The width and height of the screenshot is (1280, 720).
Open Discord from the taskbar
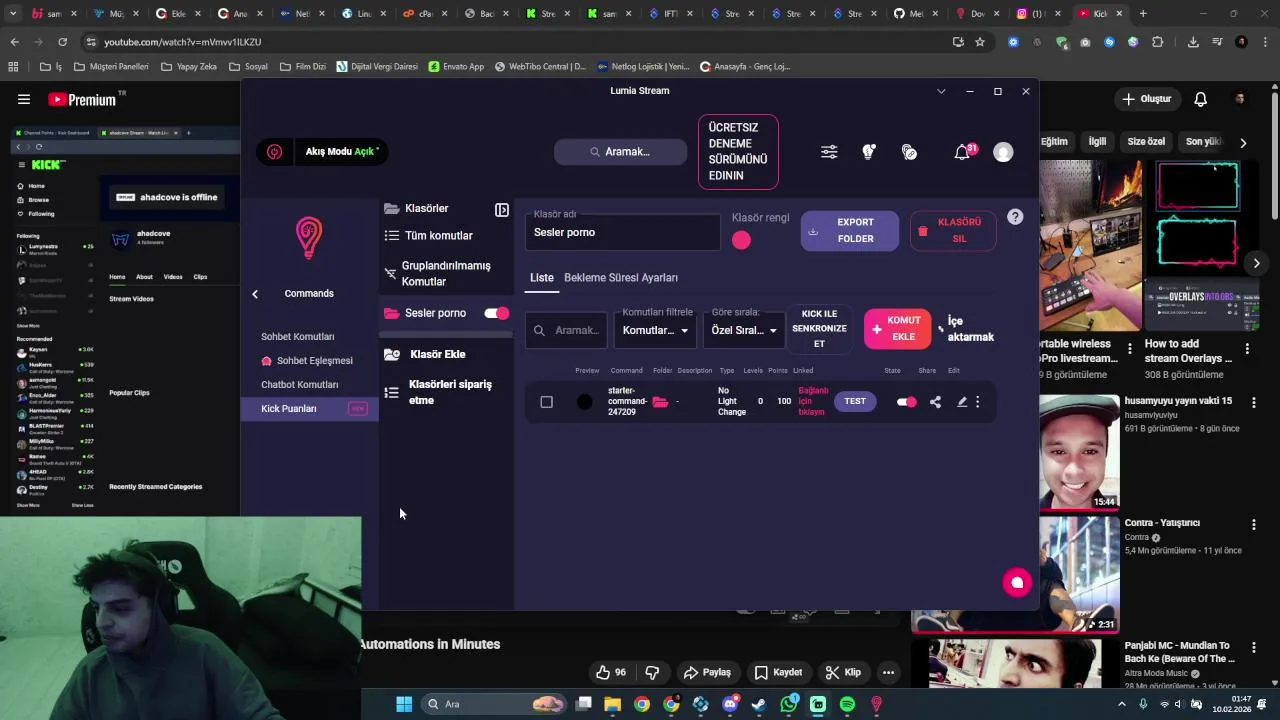coord(730,704)
